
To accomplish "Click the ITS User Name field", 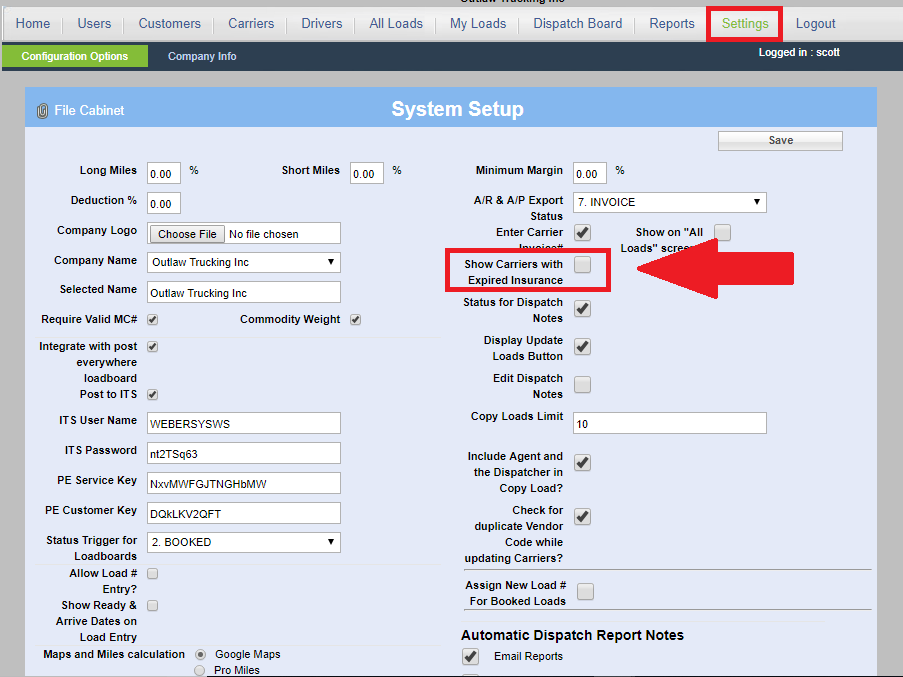I will click(x=244, y=423).
